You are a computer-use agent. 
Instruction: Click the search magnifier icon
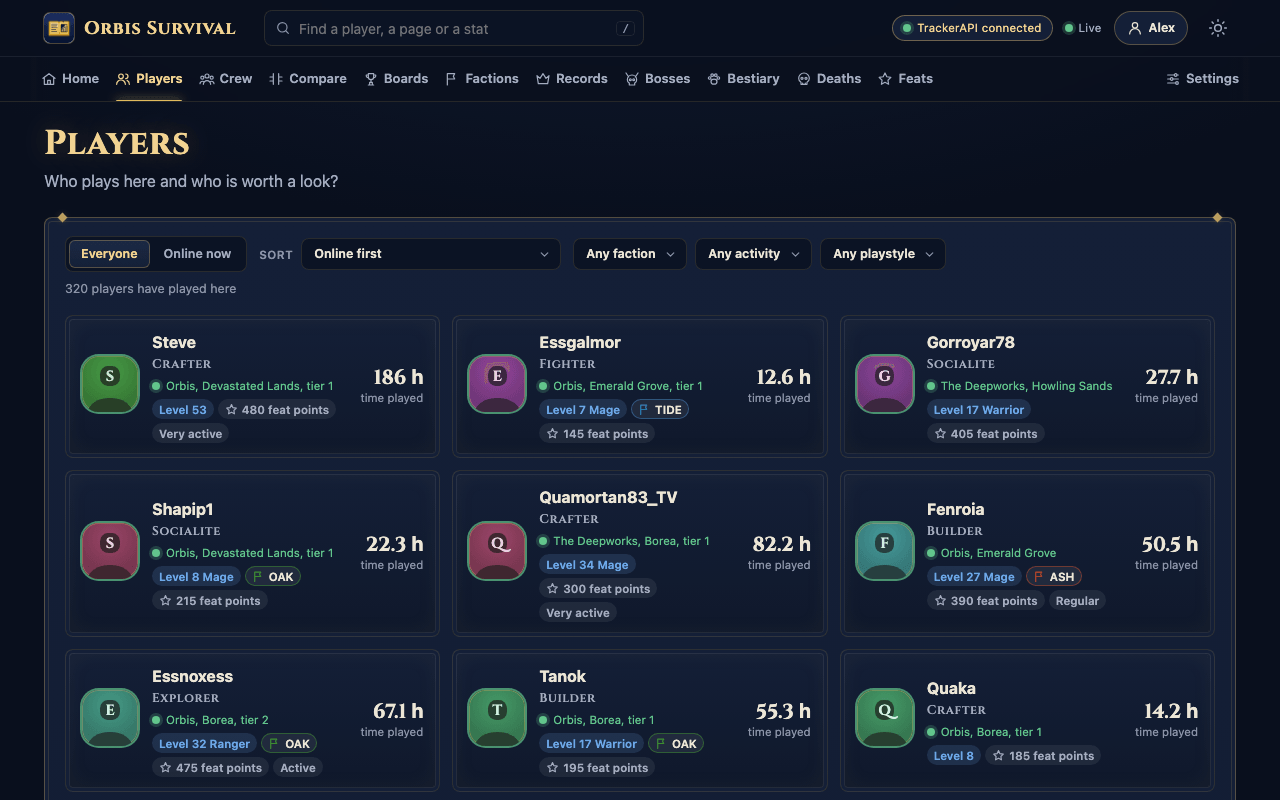283,29
